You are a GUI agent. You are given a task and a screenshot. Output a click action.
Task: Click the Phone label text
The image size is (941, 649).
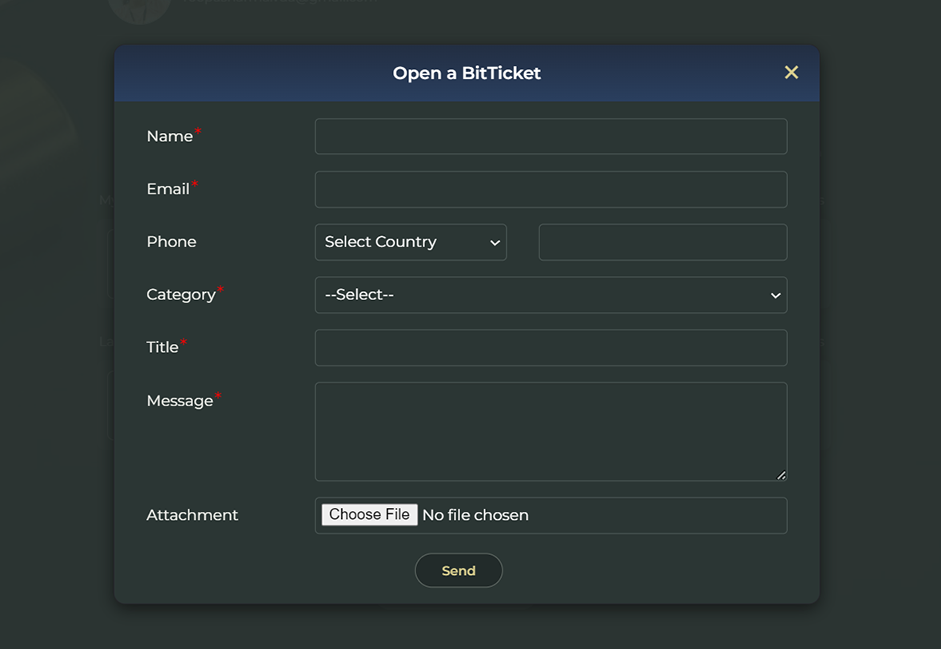(171, 242)
